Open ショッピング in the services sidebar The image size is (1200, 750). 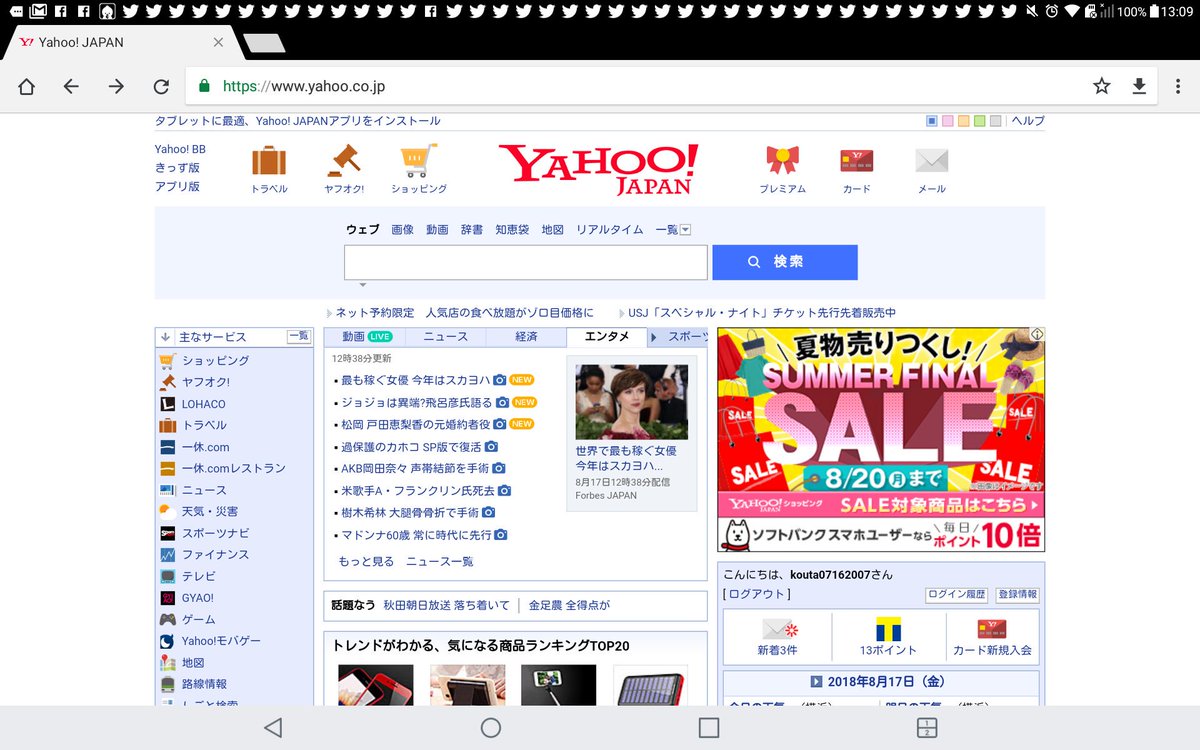(x=215, y=360)
